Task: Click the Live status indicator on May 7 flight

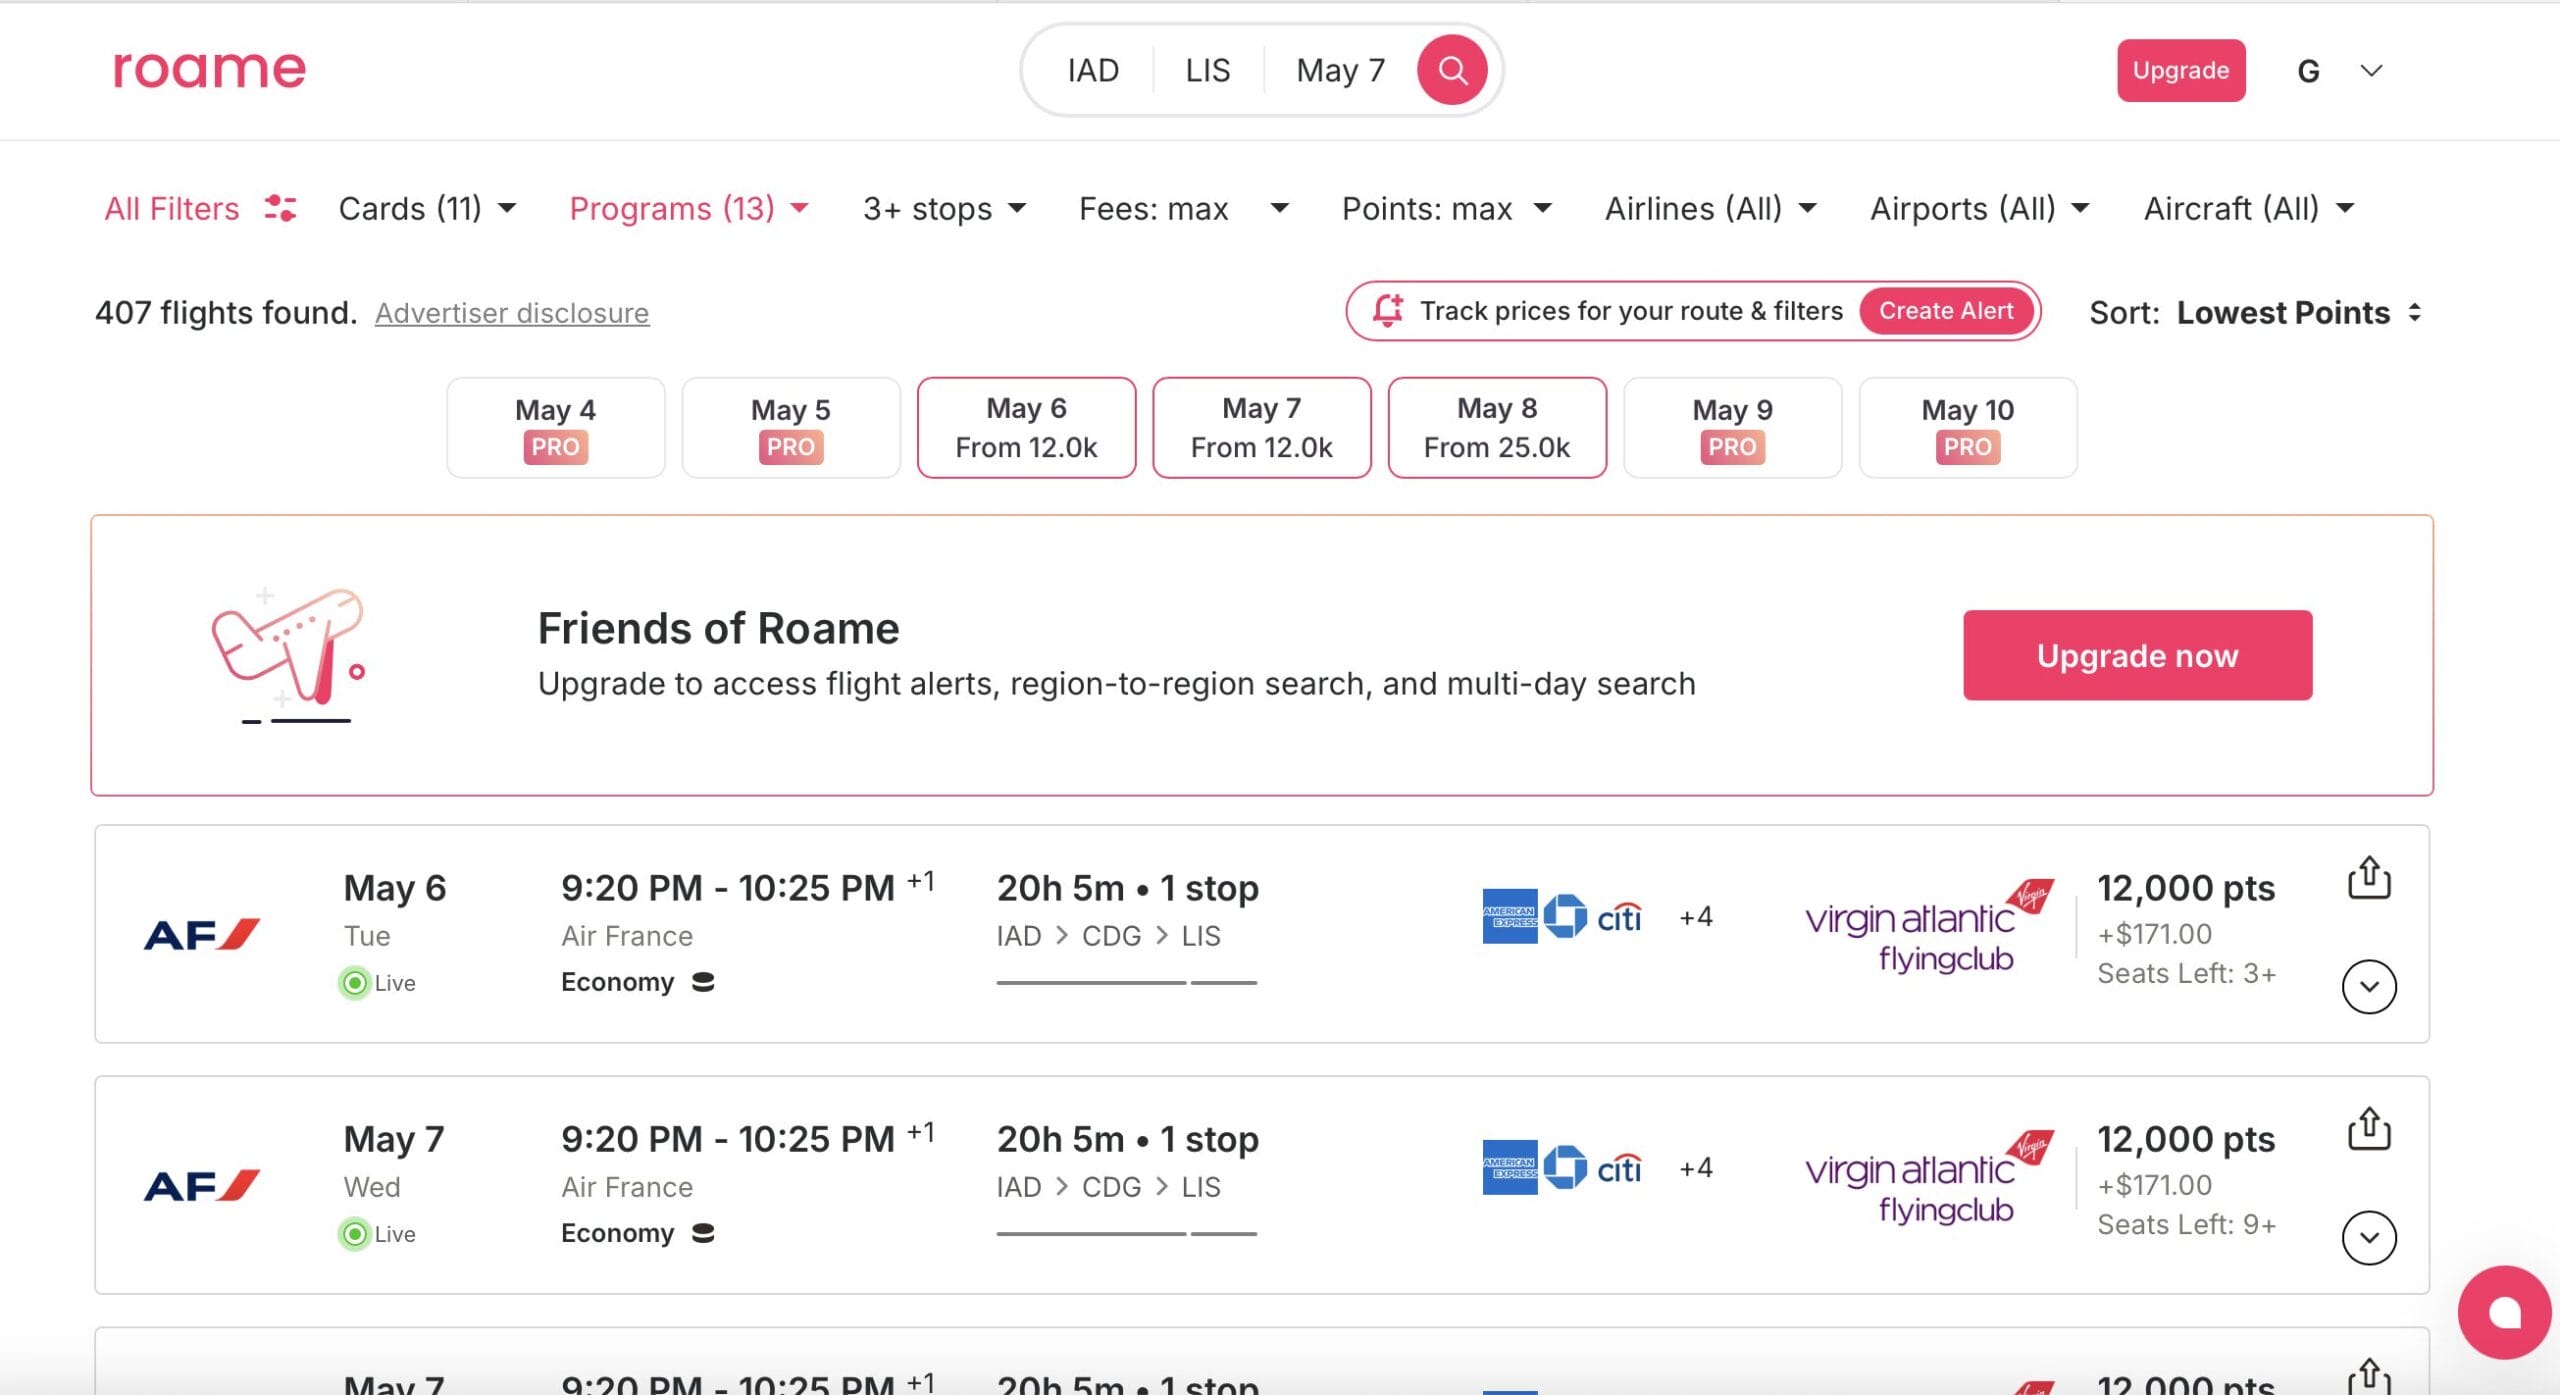Action: pos(378,1234)
